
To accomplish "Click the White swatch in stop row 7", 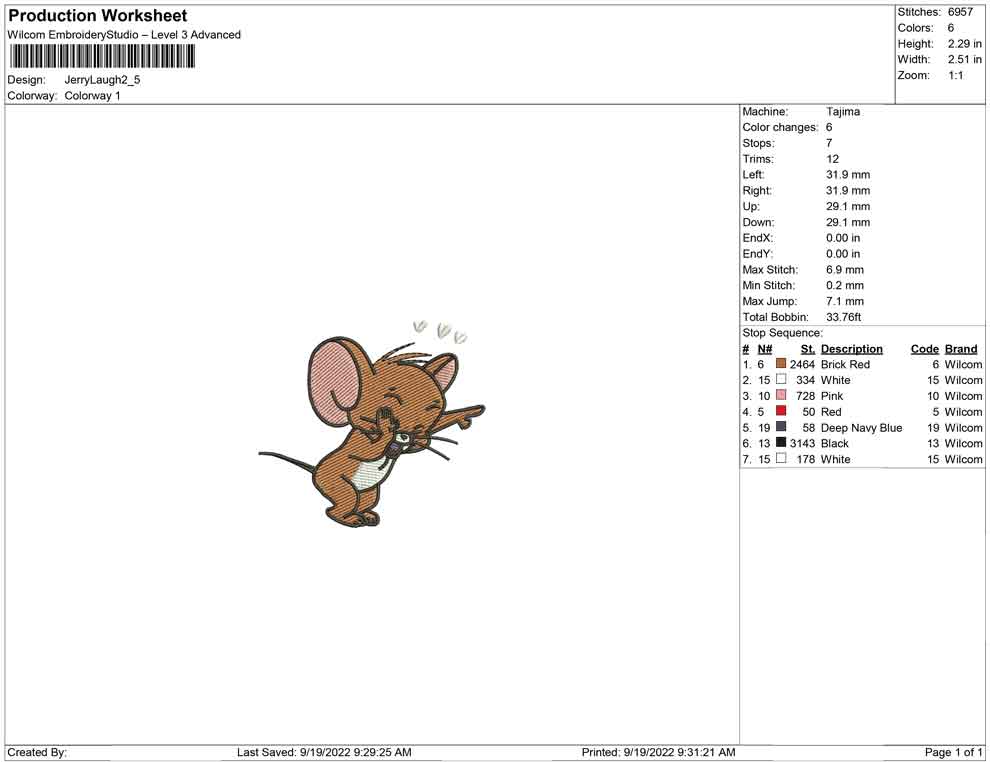I will 781,458.
